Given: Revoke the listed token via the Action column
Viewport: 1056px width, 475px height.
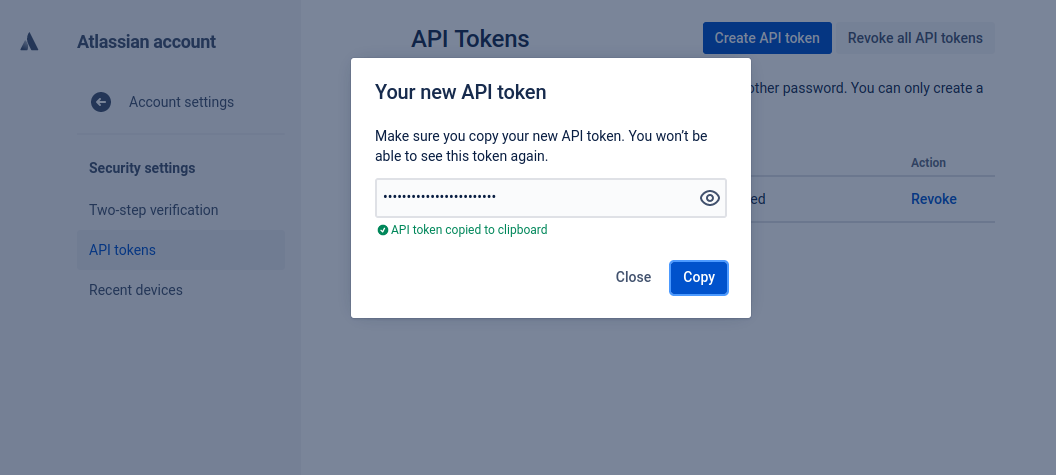Looking at the screenshot, I should point(933,199).
